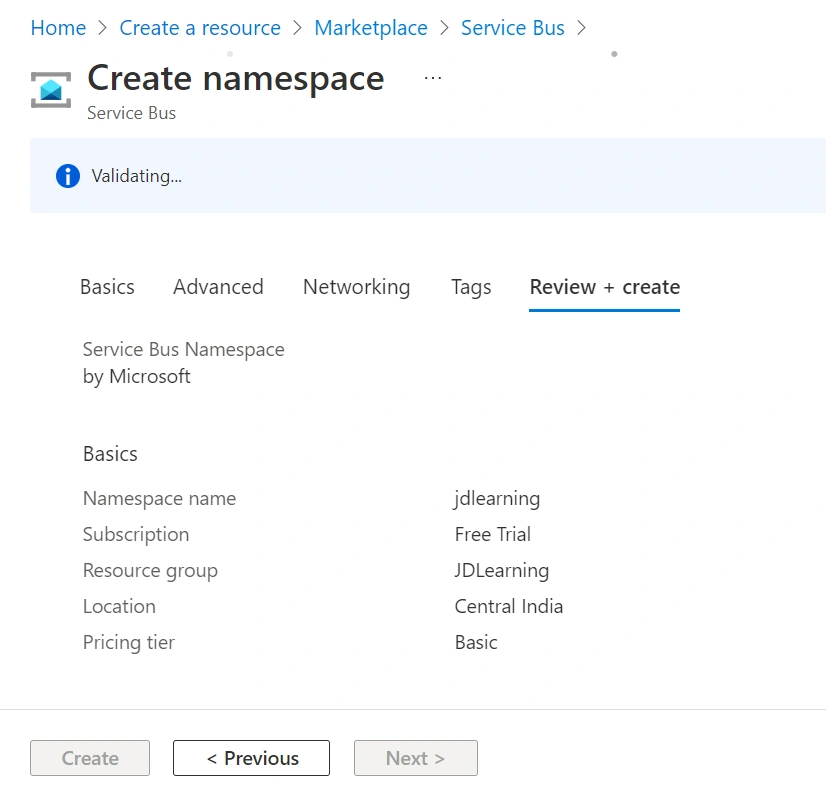This screenshot has width=826, height=790.
Task: Select the namespace name value jdlearning
Action: click(497, 499)
